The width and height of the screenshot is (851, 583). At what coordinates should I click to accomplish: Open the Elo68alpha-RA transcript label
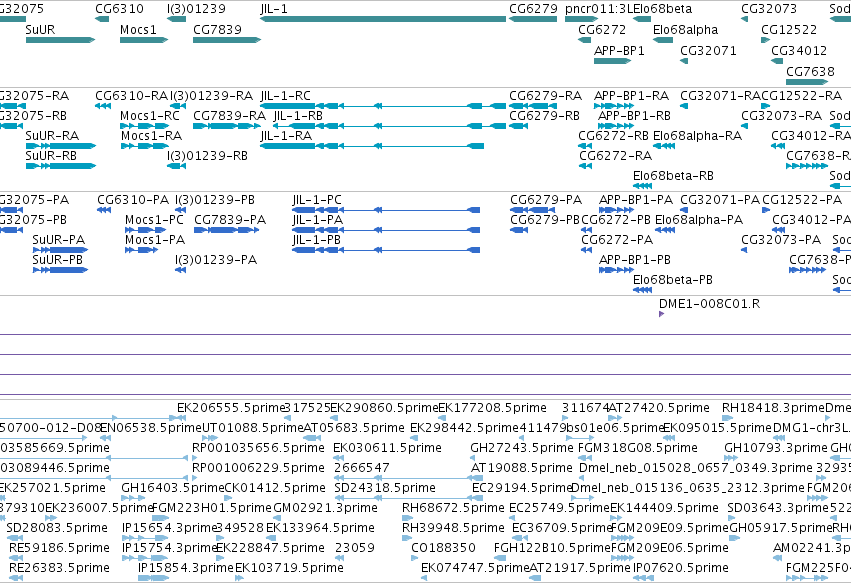(697, 135)
